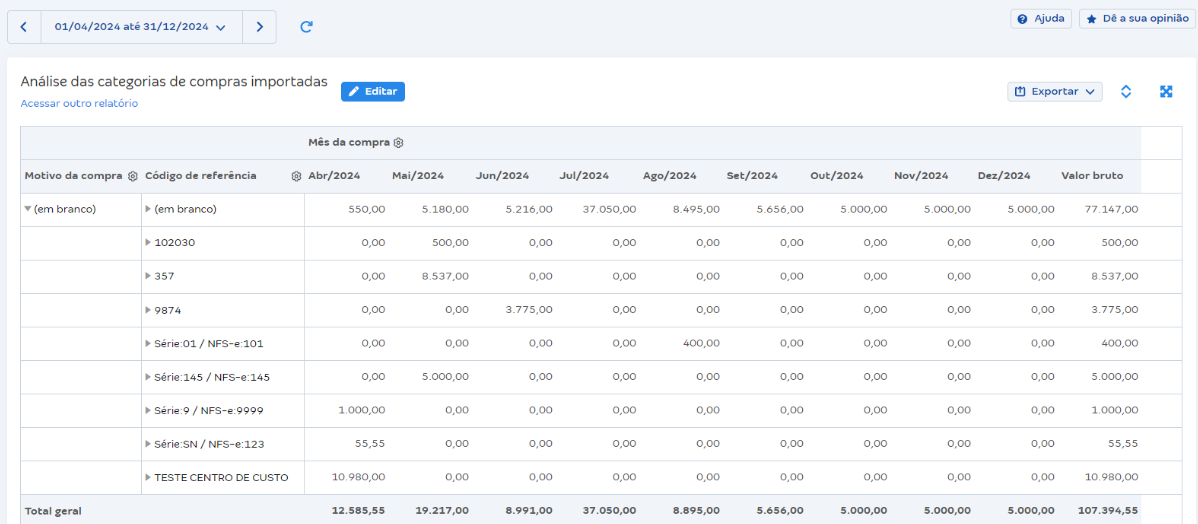Expand the 9874 reference row

tap(148, 310)
